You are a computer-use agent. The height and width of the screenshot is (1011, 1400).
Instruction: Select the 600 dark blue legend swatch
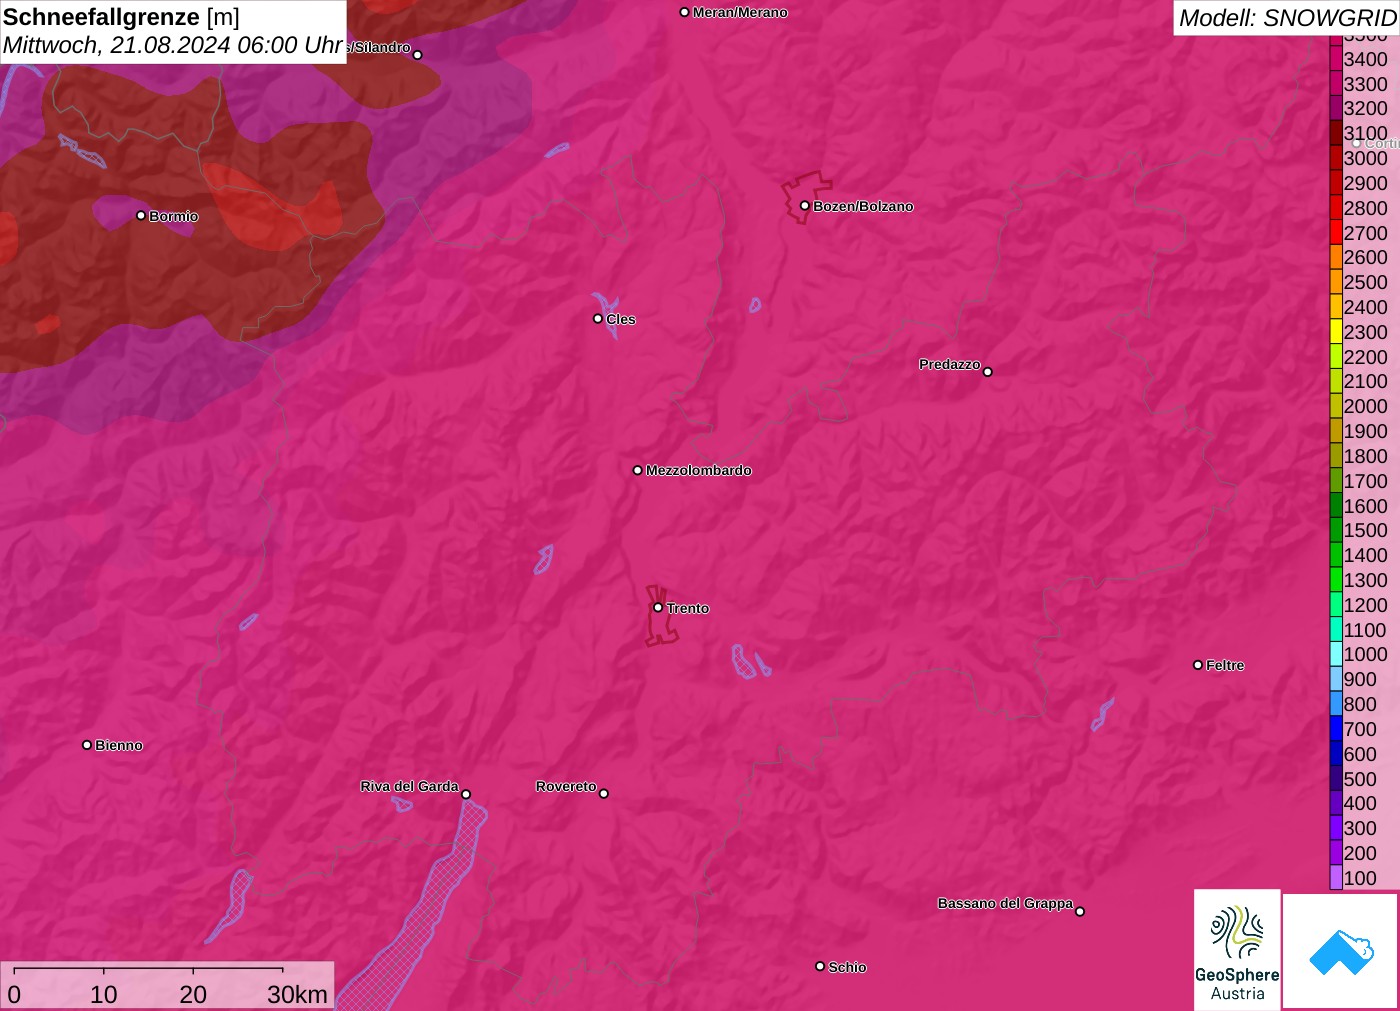point(1336,754)
